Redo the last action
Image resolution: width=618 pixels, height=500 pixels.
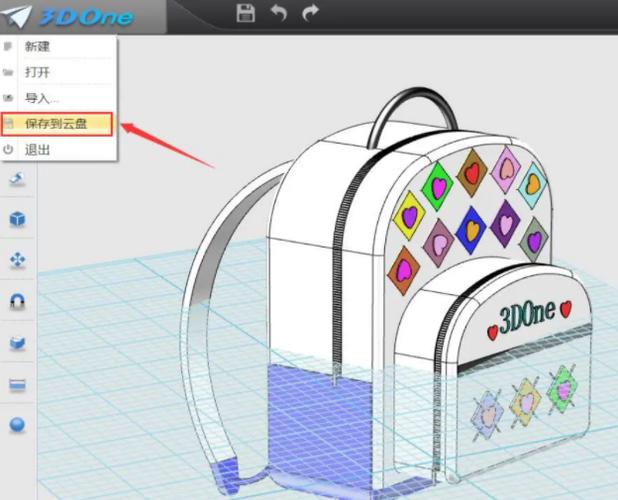[x=310, y=13]
